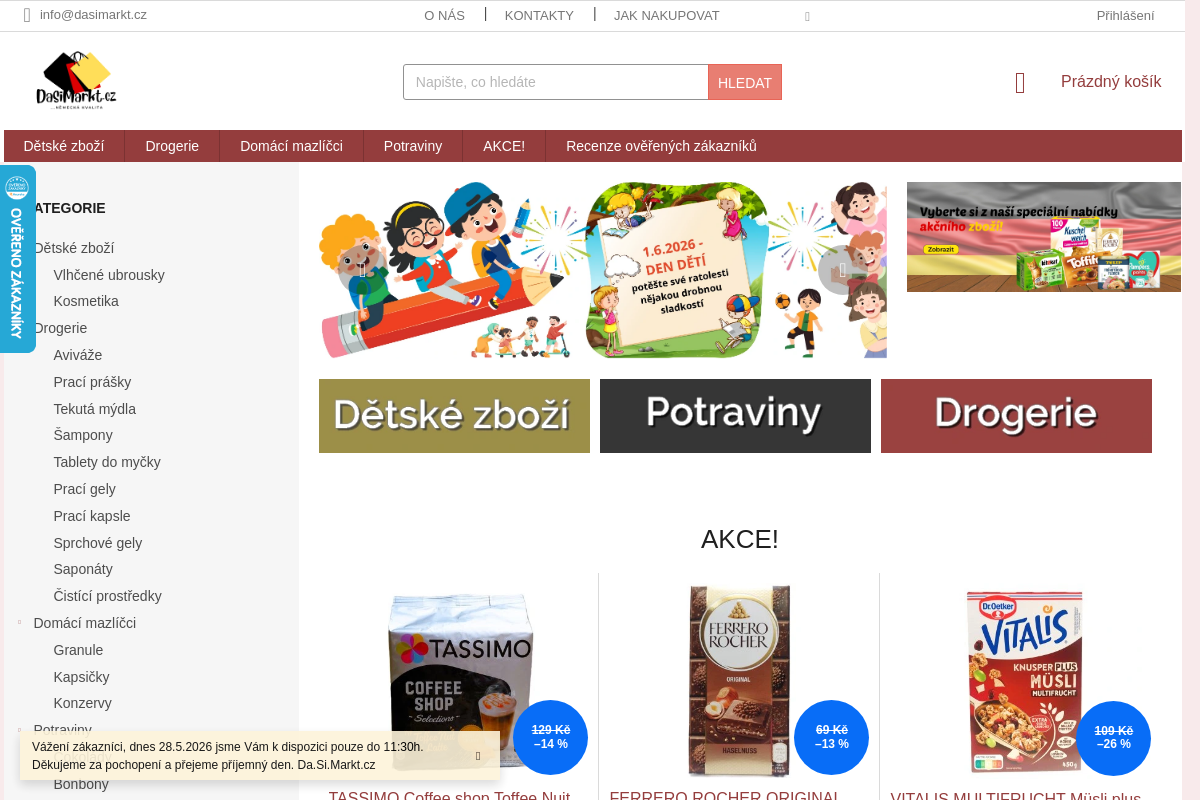Select Kosmetika in sidebar
This screenshot has width=1200, height=800.
tap(86, 301)
